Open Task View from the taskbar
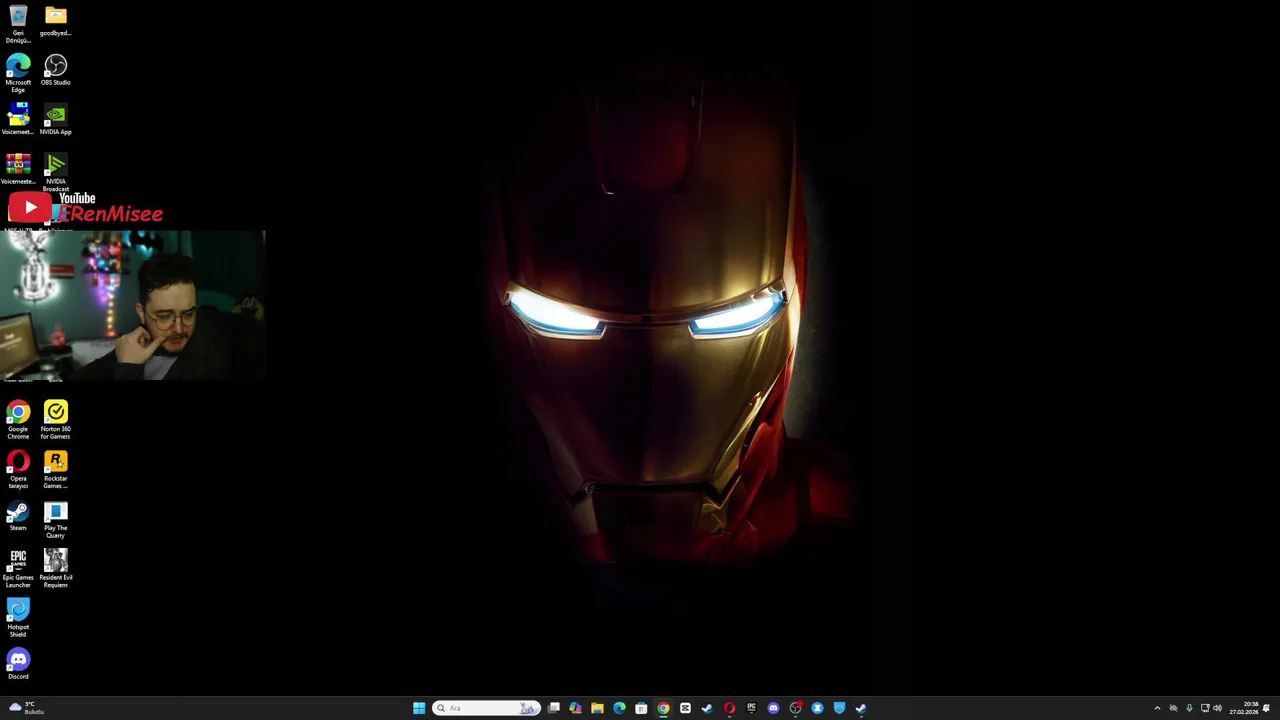 [553, 708]
